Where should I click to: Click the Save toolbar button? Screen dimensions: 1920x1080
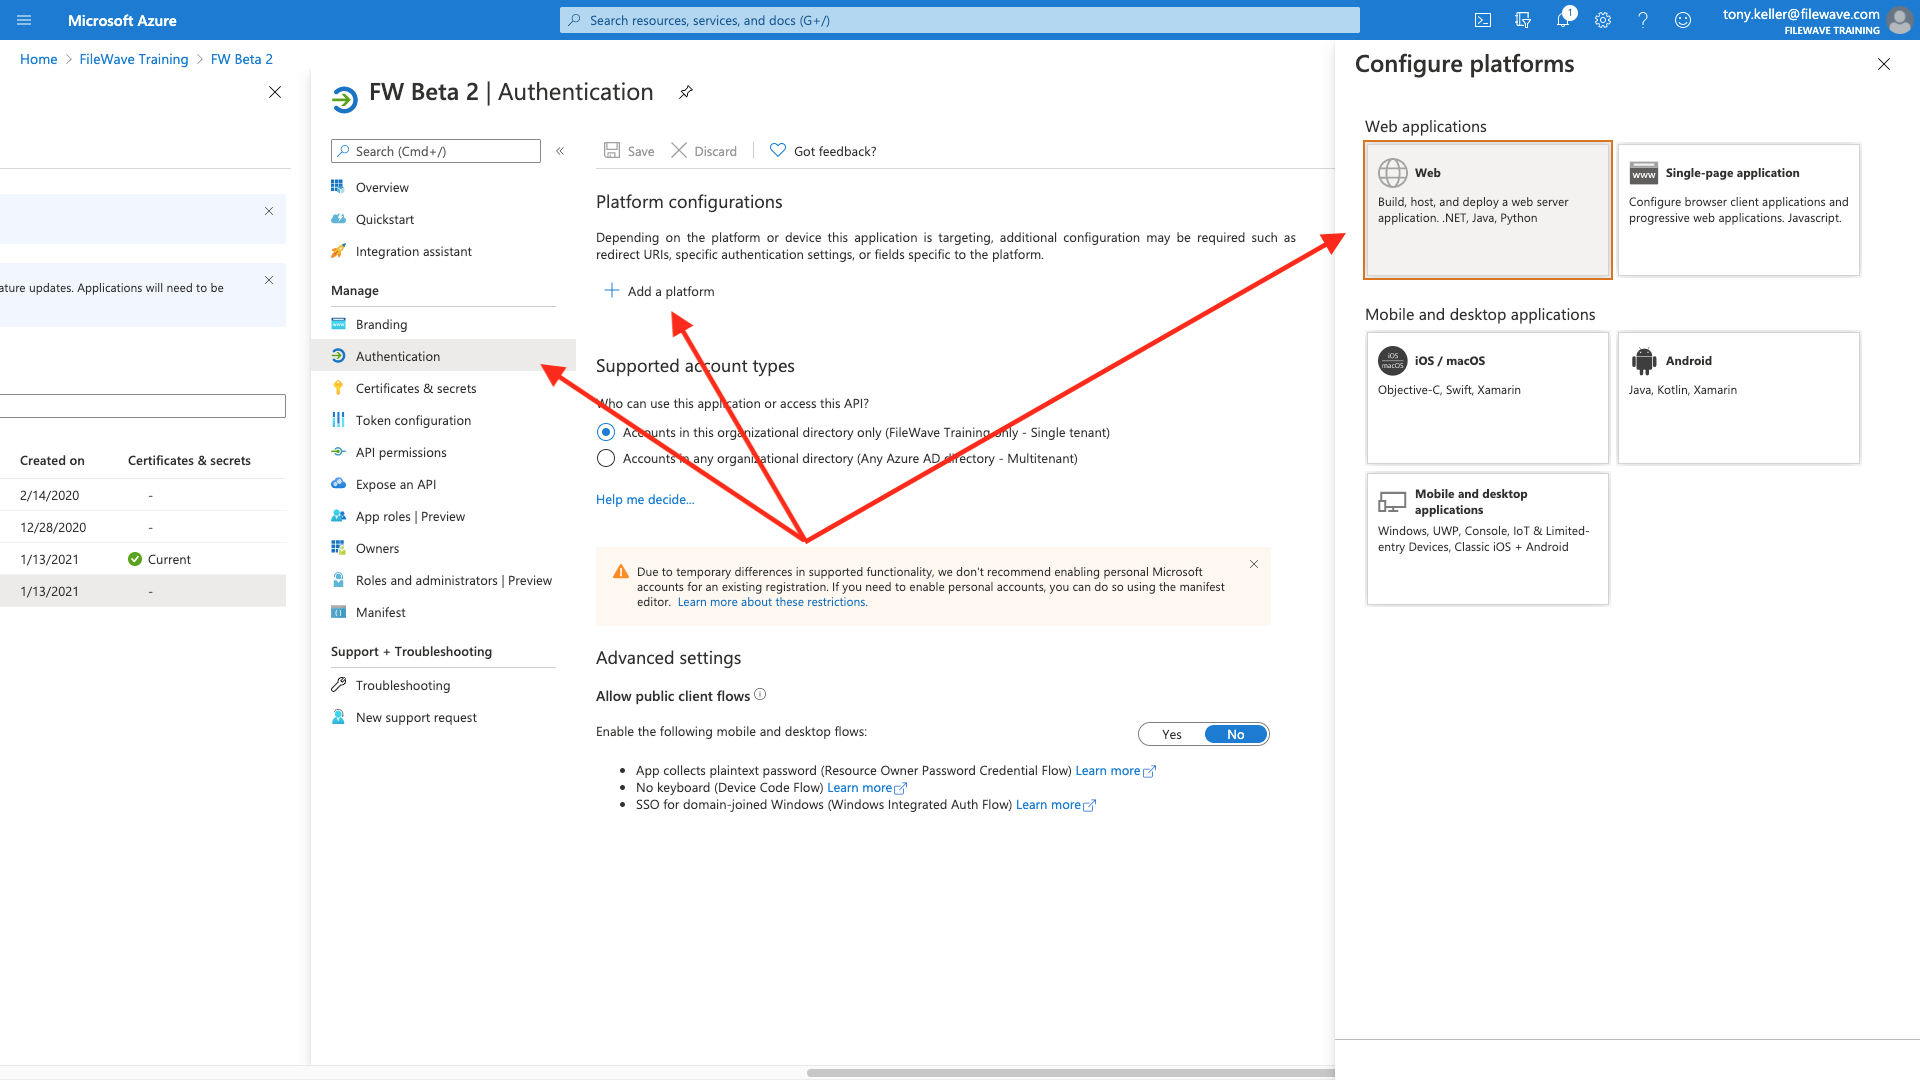click(x=629, y=151)
